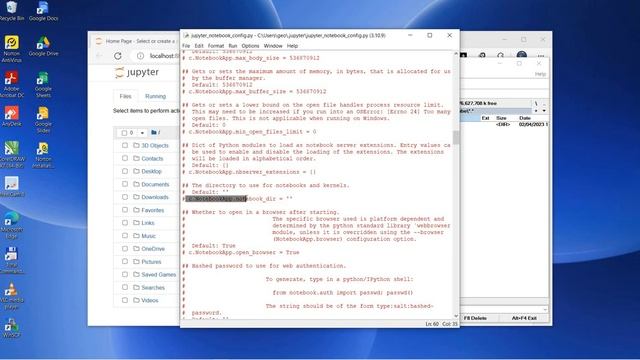Select the Adobe Acrobat DC desktop icon
The width and height of the screenshot is (640, 360).
pos(11,84)
